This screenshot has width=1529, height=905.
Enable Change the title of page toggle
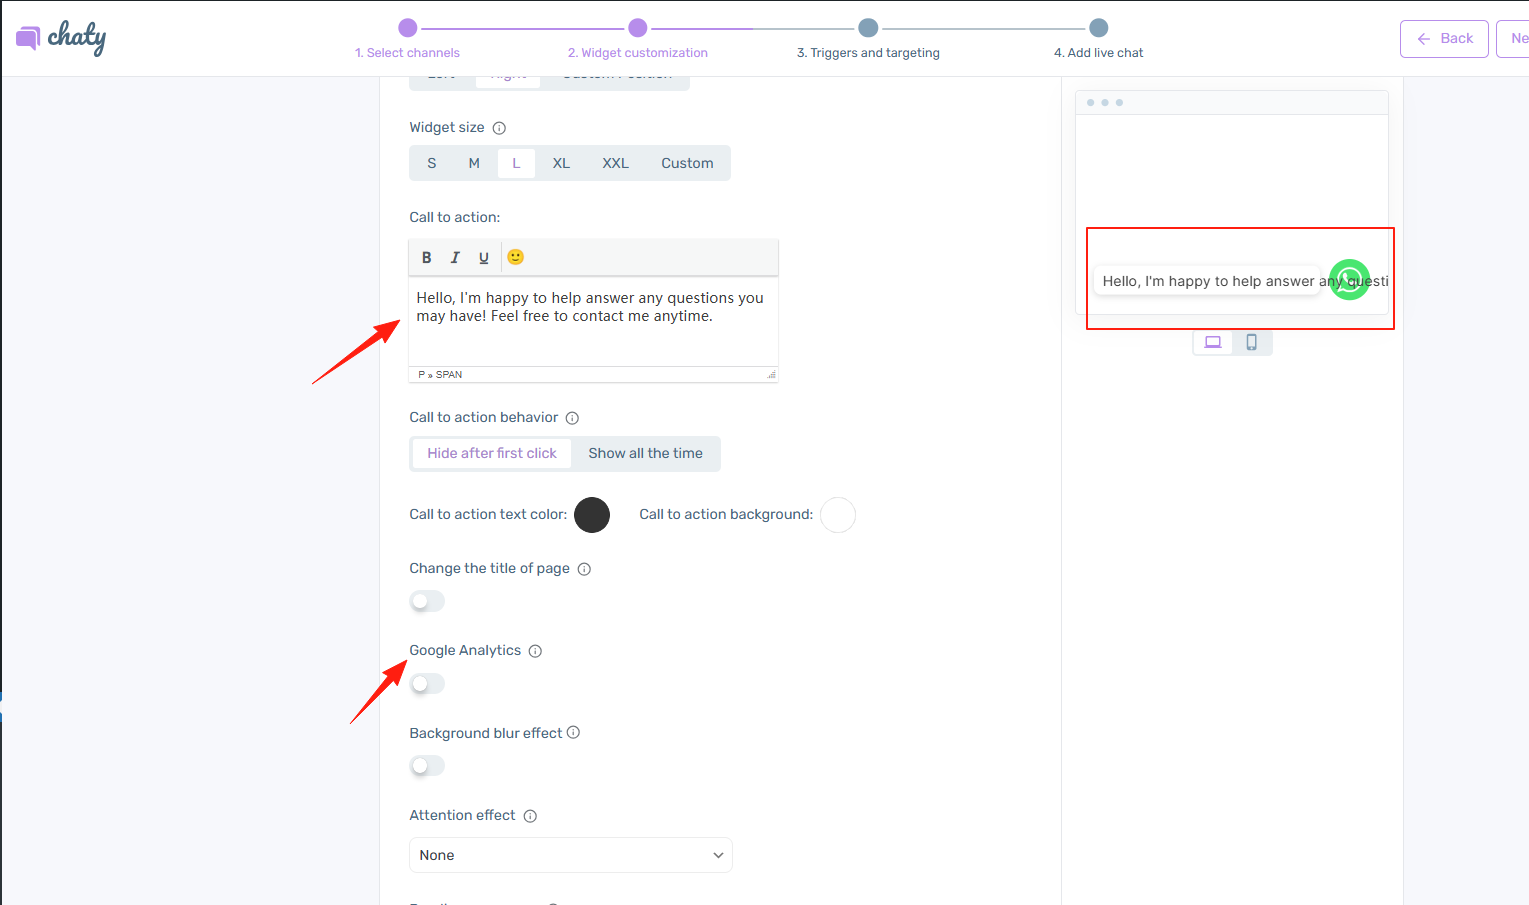pyautogui.click(x=427, y=601)
